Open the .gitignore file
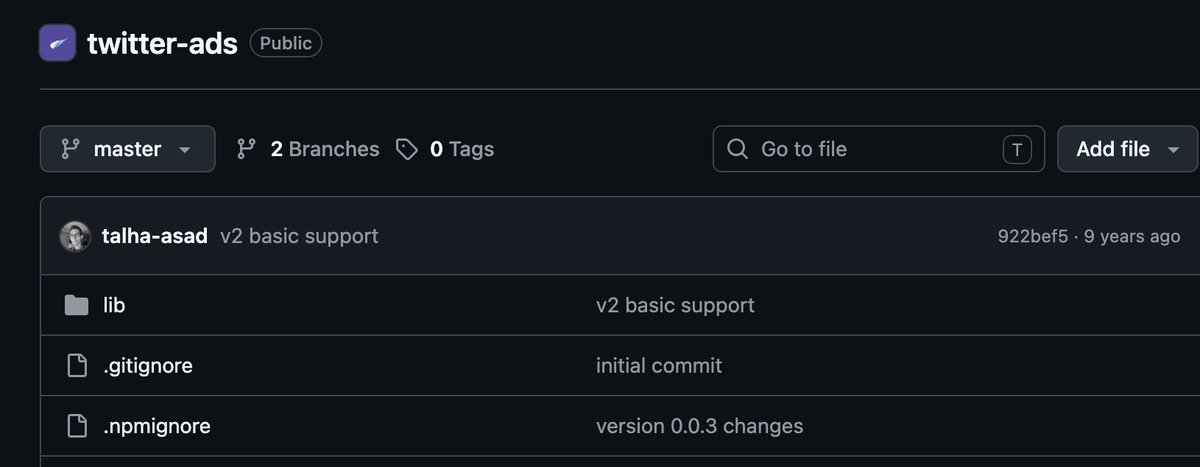Screen dimensions: 1200x467 coord(148,366)
